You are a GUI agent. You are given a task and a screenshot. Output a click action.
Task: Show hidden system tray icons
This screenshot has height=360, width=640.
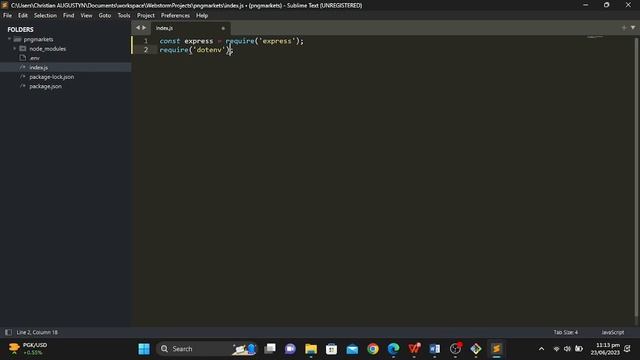(541, 349)
